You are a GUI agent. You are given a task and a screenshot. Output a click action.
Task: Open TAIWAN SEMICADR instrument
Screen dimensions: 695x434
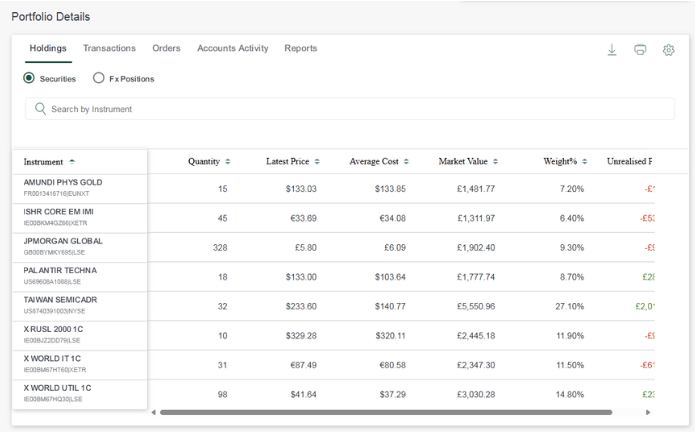click(x=60, y=300)
